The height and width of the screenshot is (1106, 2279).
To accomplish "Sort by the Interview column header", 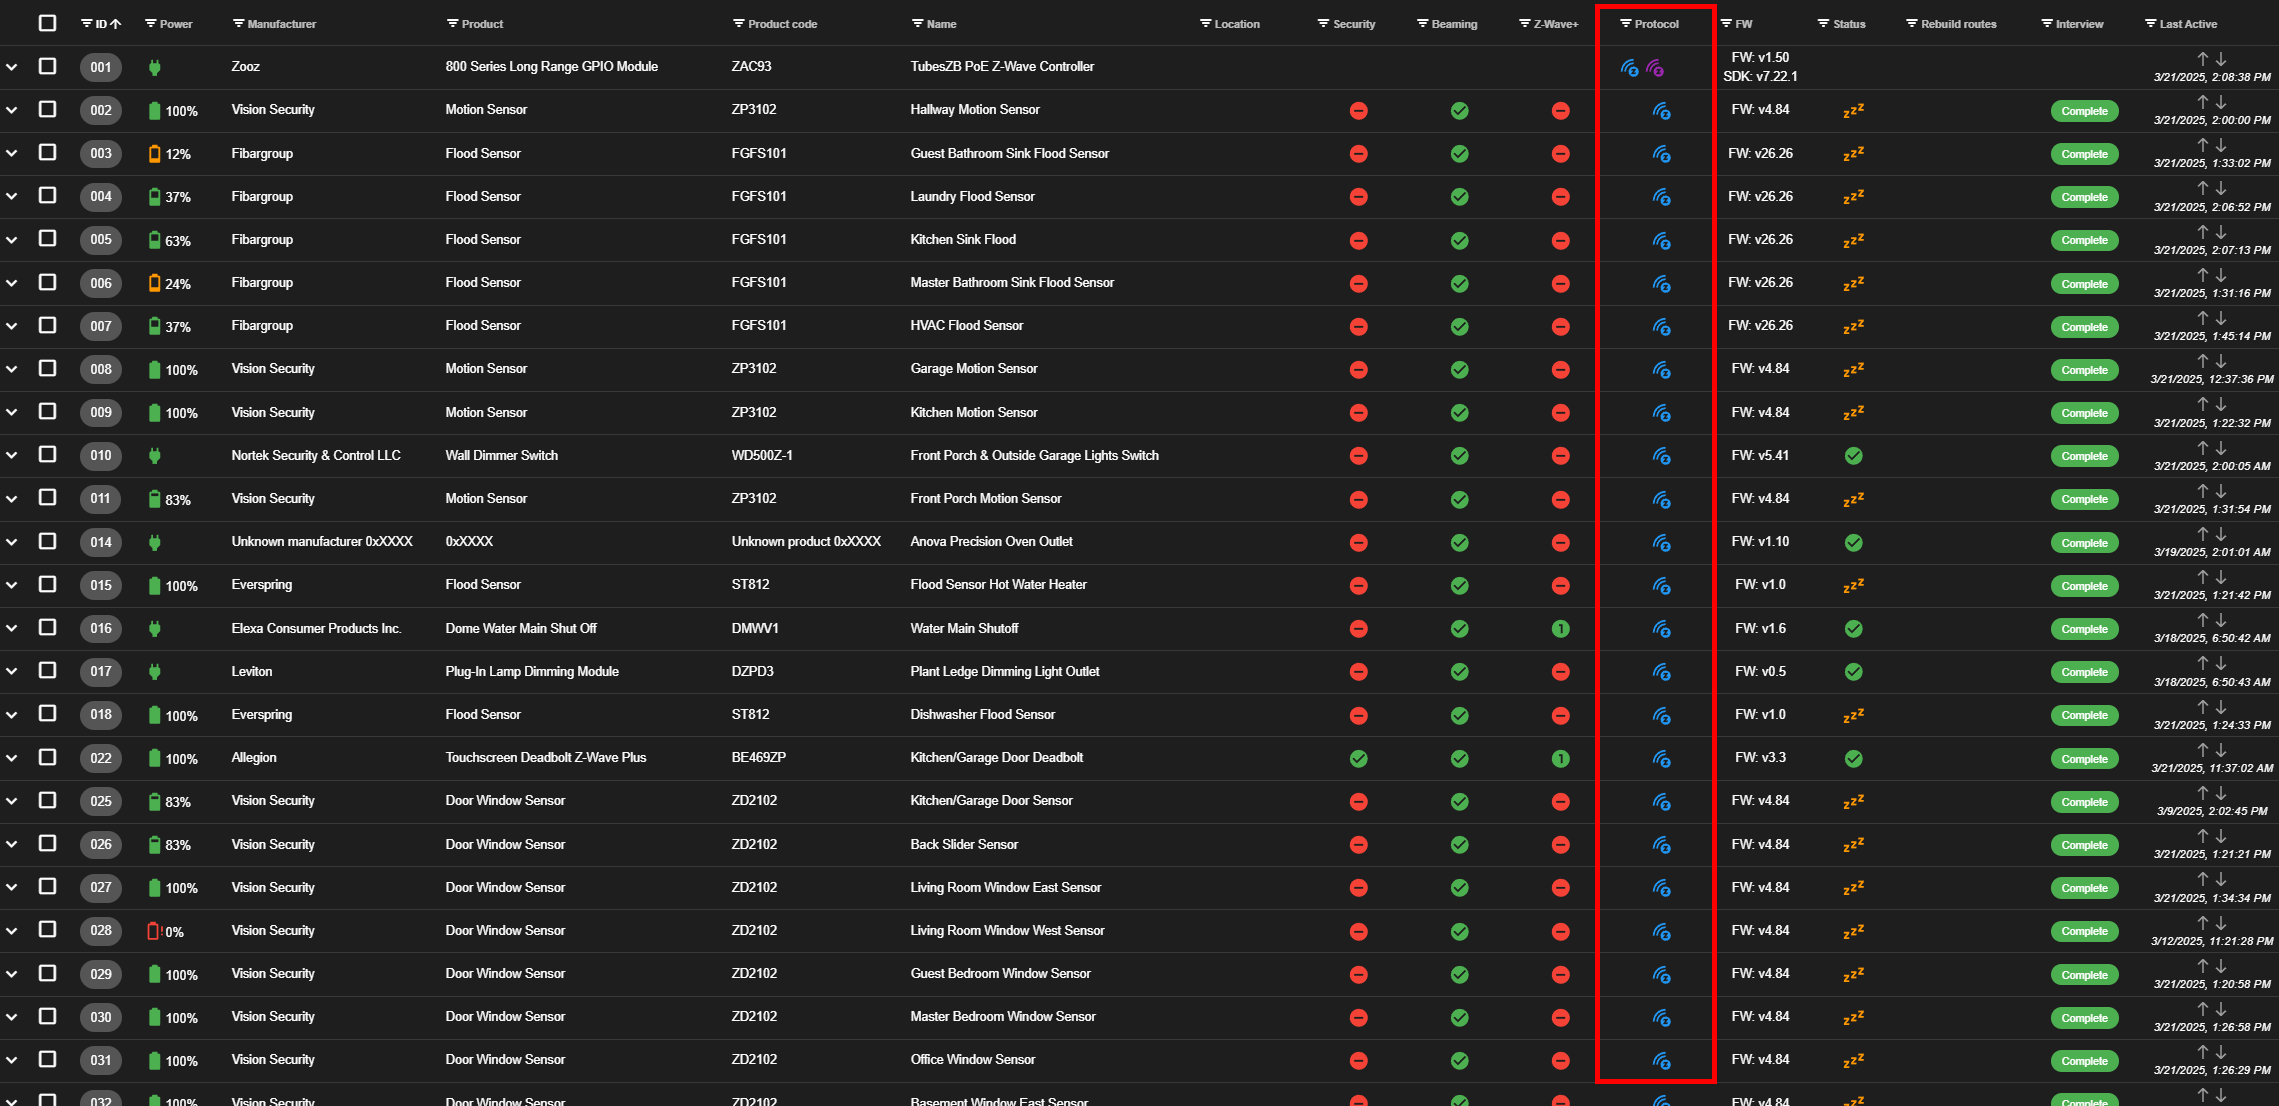I will click(x=2079, y=24).
